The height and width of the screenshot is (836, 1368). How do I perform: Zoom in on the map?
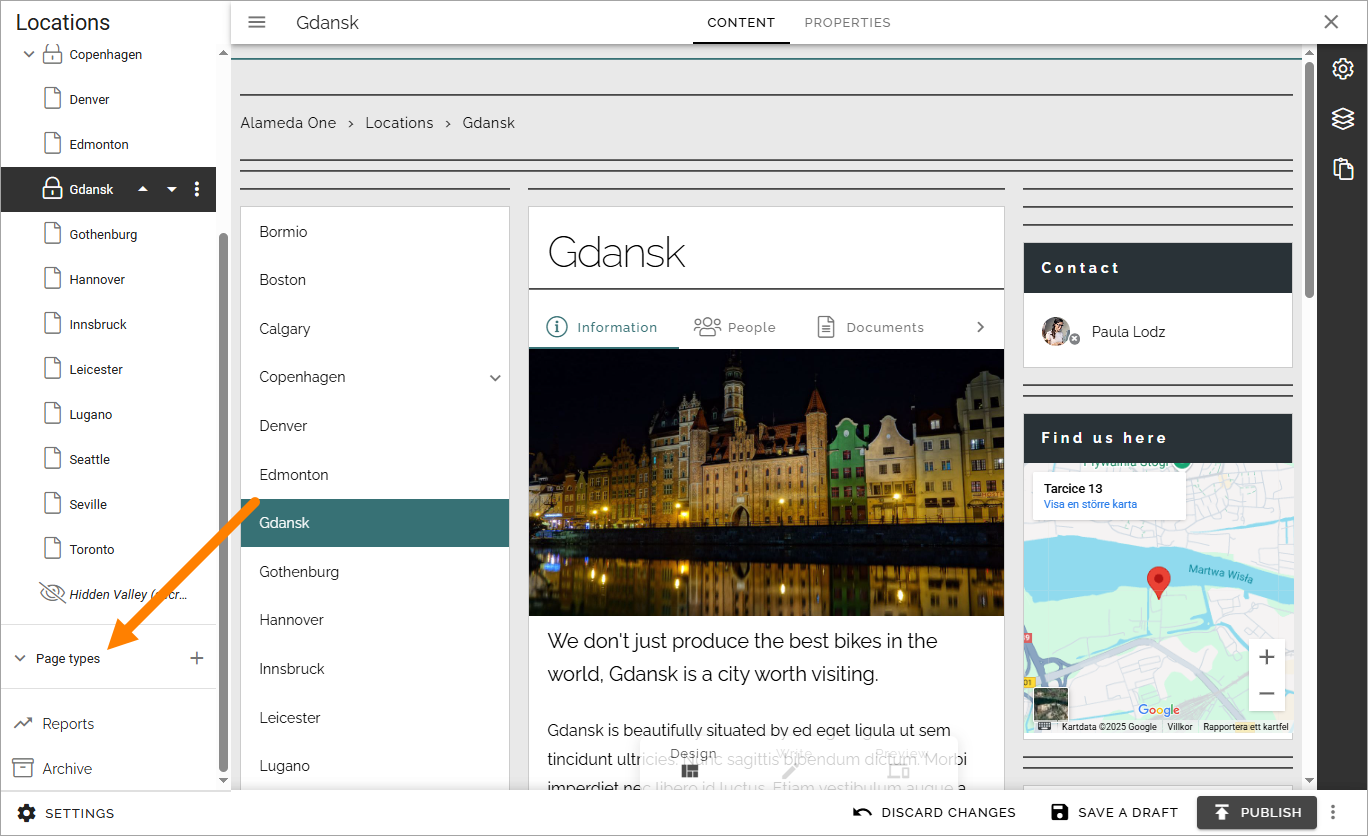[1266, 657]
